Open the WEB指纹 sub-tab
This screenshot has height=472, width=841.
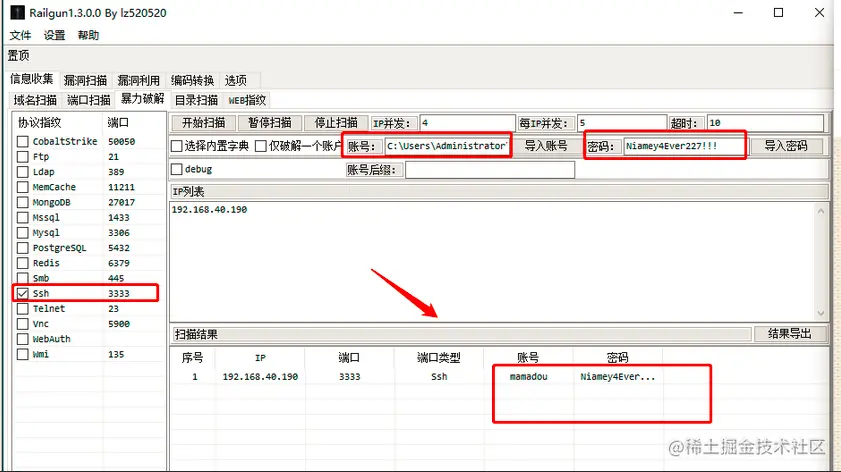click(x=247, y=100)
